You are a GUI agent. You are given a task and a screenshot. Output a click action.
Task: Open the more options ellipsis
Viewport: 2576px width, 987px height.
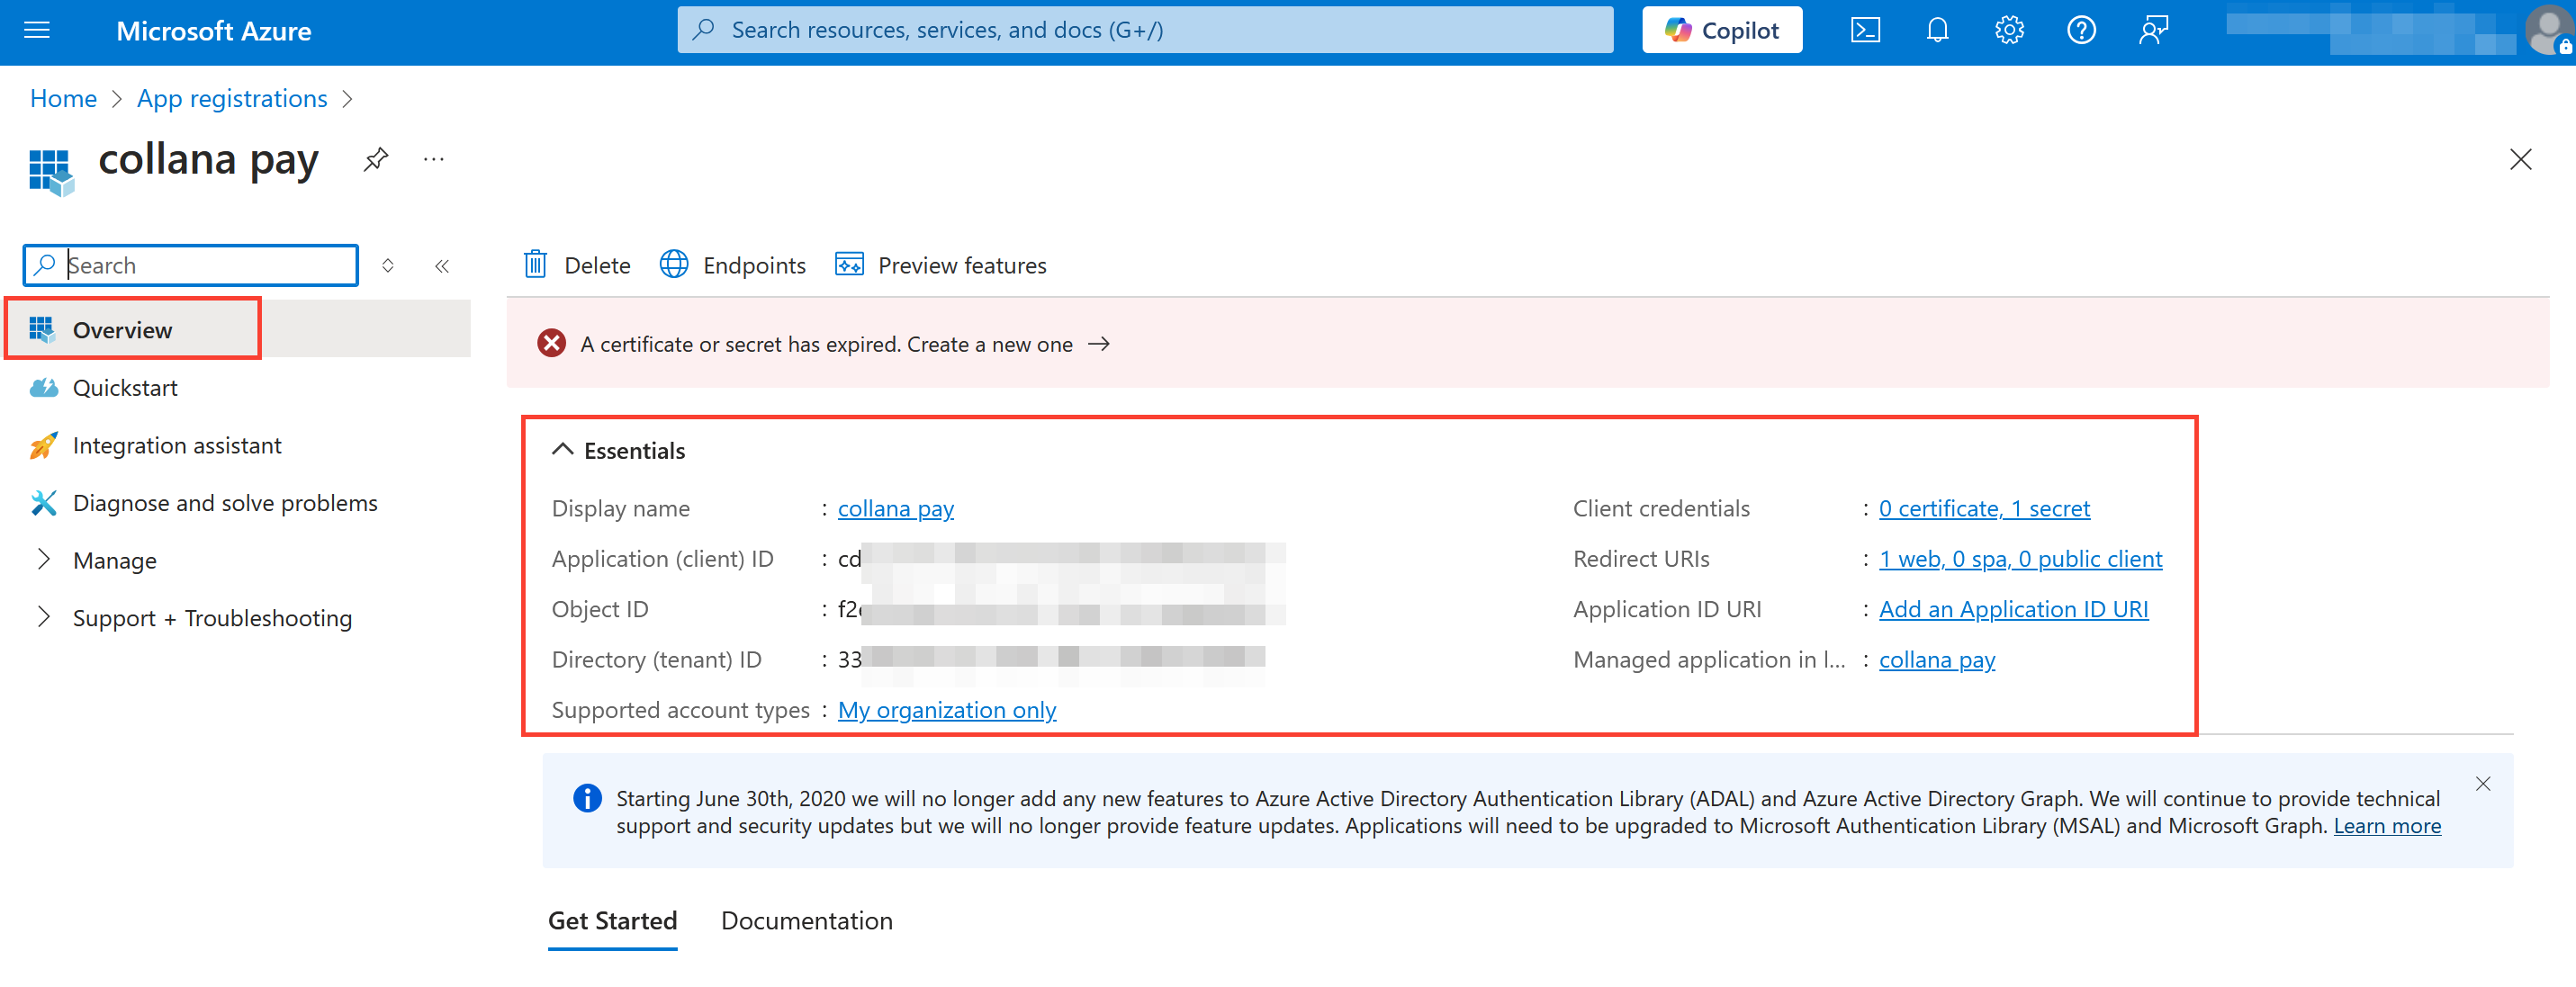[x=433, y=159]
